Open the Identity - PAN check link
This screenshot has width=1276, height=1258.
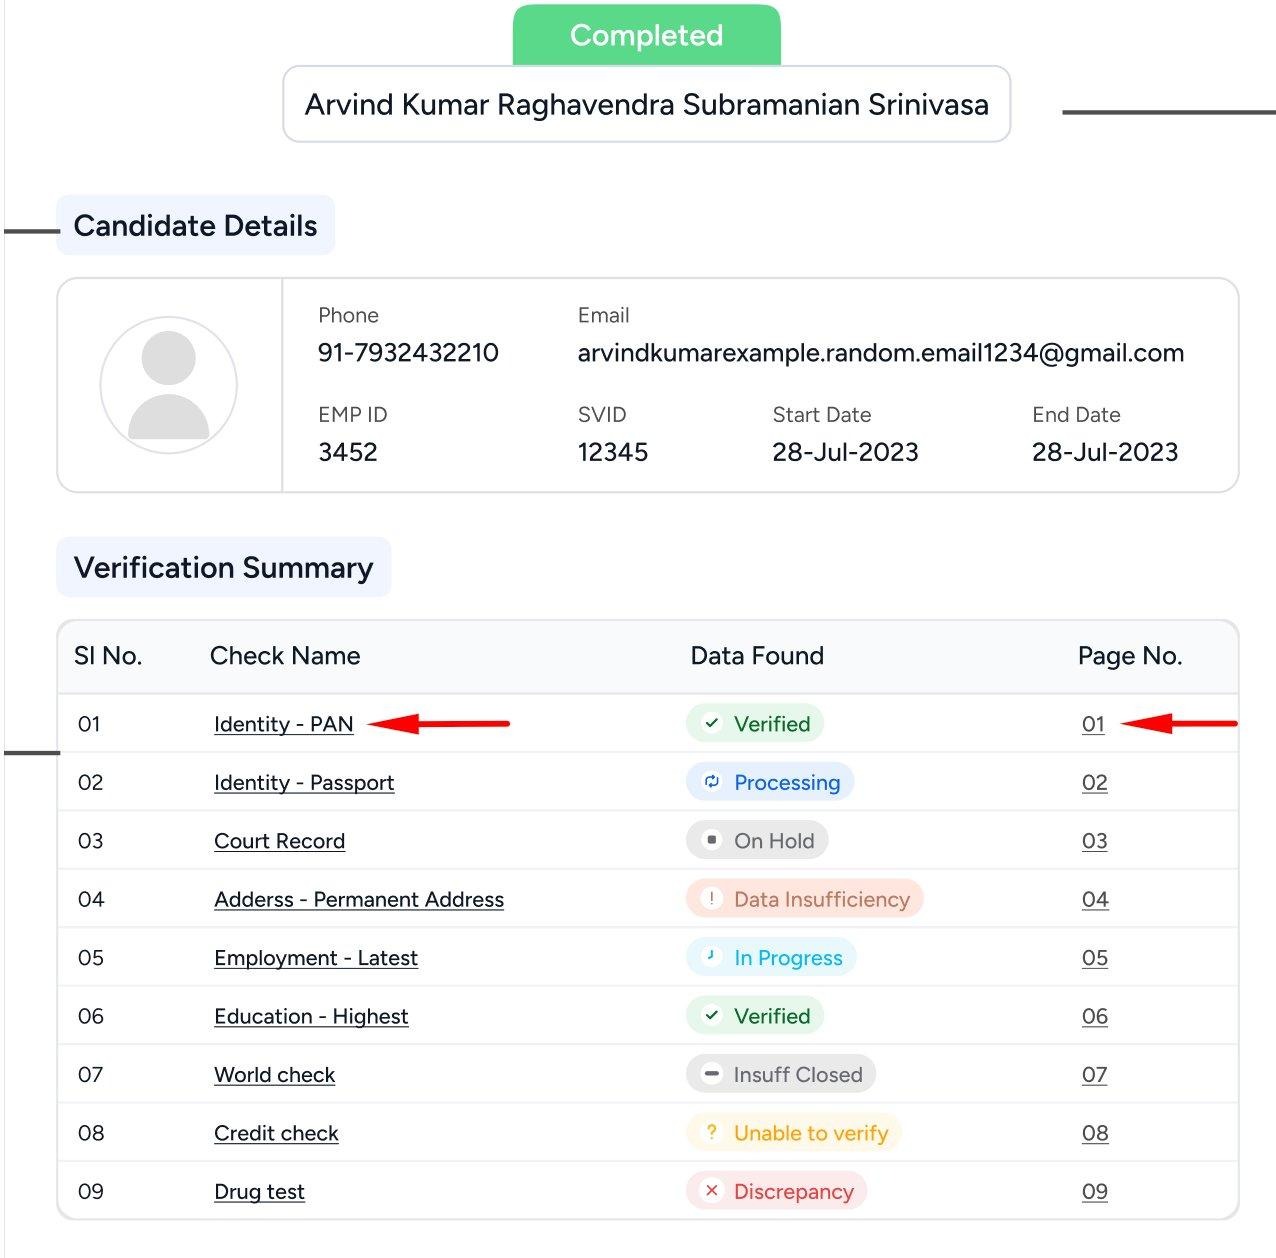[283, 724]
